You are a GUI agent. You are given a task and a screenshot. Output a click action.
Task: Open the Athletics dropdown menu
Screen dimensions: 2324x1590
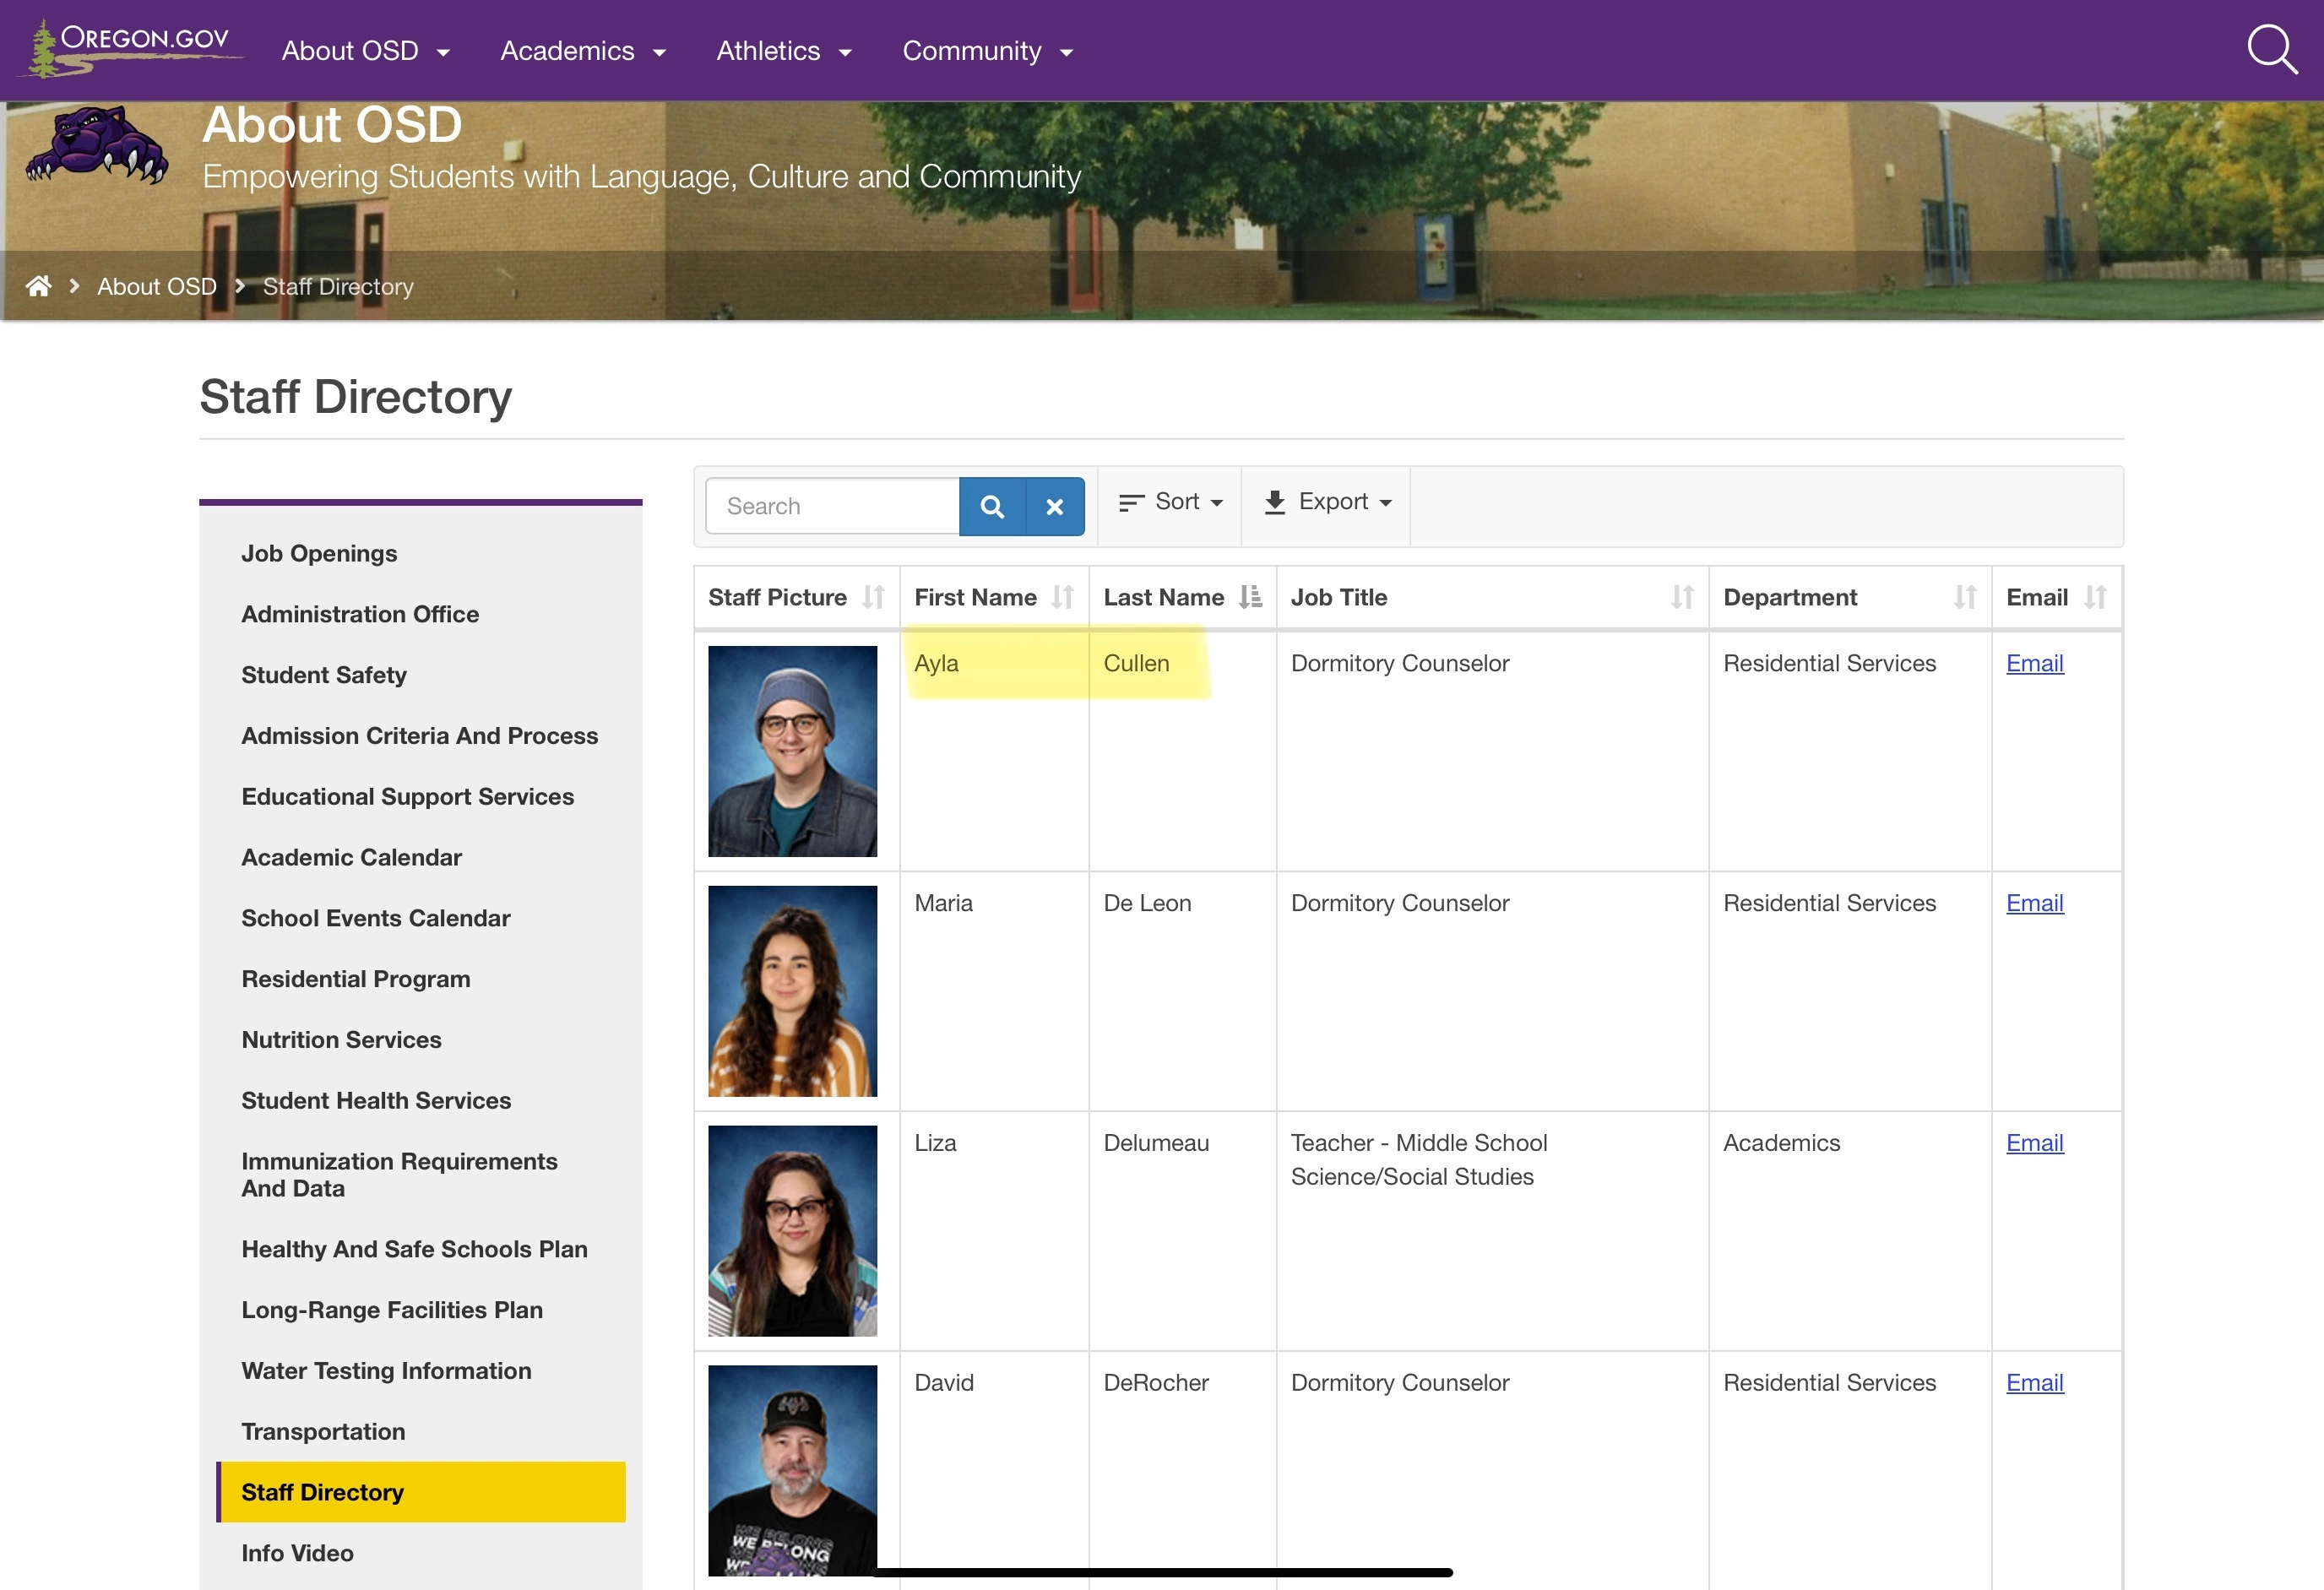tap(784, 51)
